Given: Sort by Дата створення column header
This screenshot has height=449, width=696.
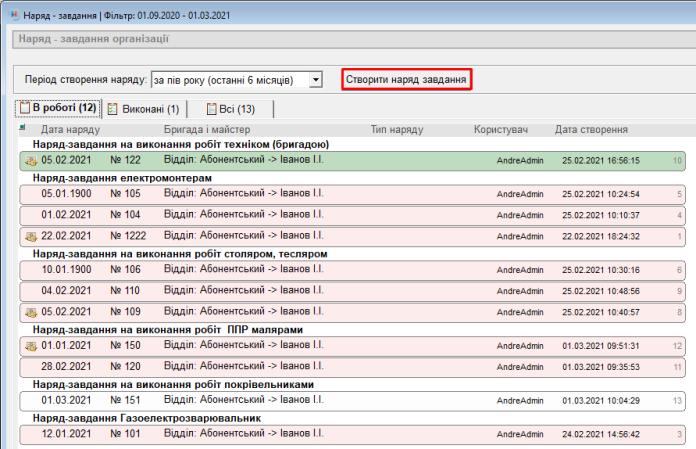Looking at the screenshot, I should click(x=591, y=130).
